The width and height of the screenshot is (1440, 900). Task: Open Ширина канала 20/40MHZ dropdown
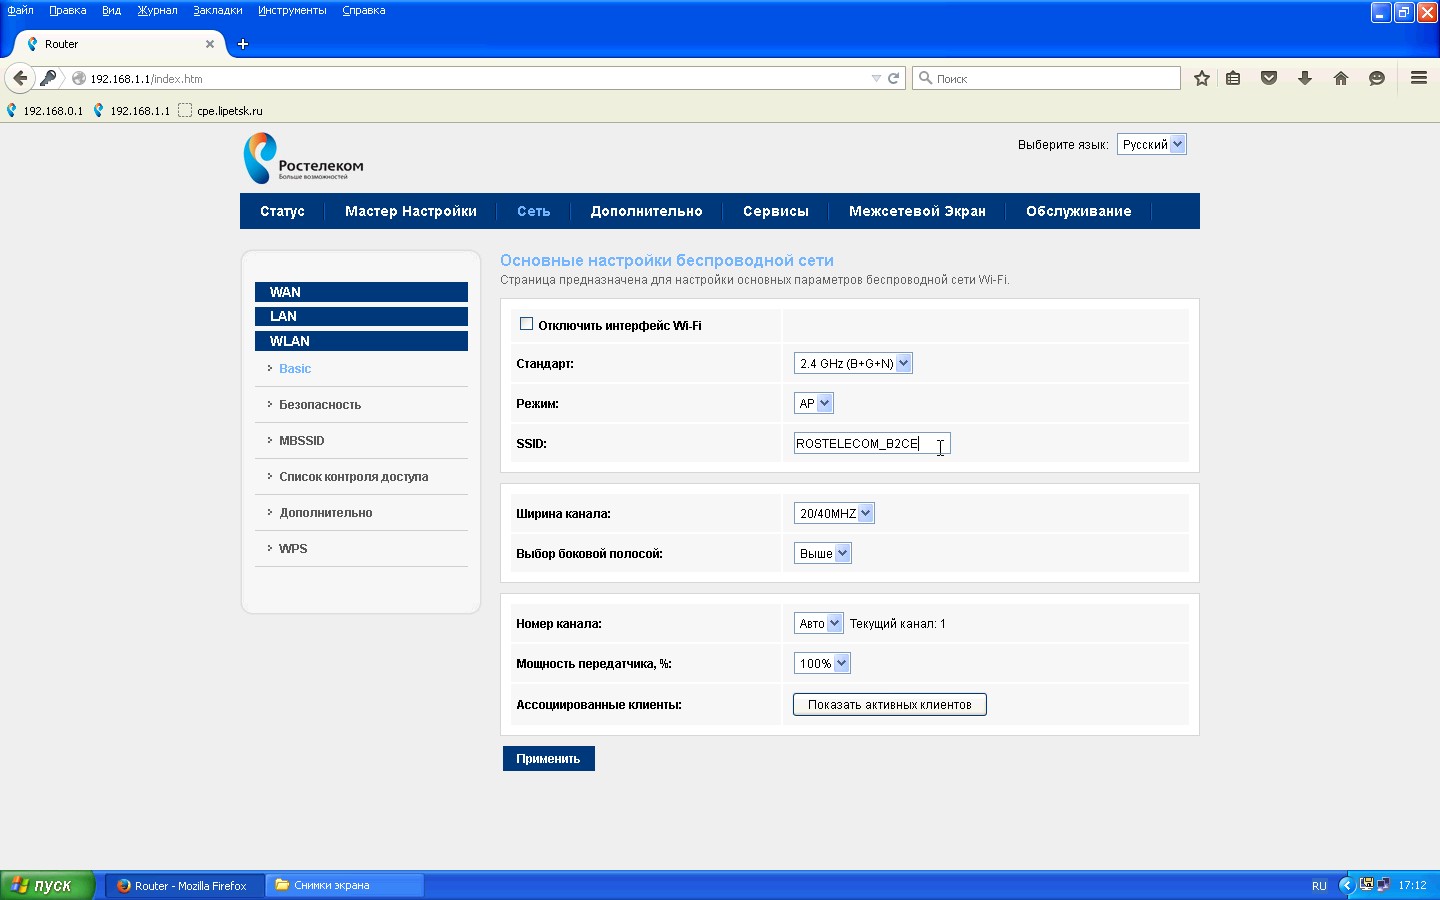[834, 514]
